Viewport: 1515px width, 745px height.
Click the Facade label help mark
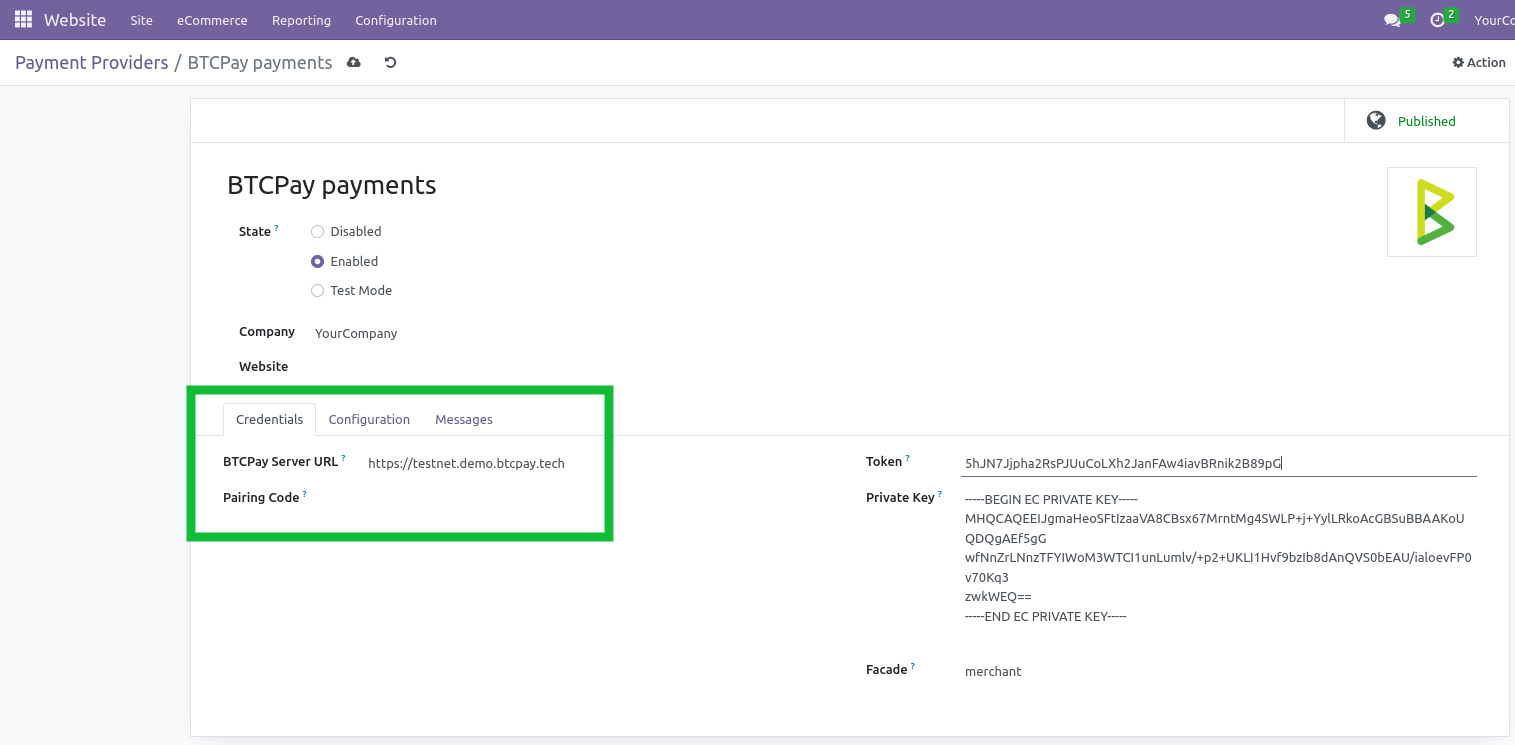(x=913, y=667)
